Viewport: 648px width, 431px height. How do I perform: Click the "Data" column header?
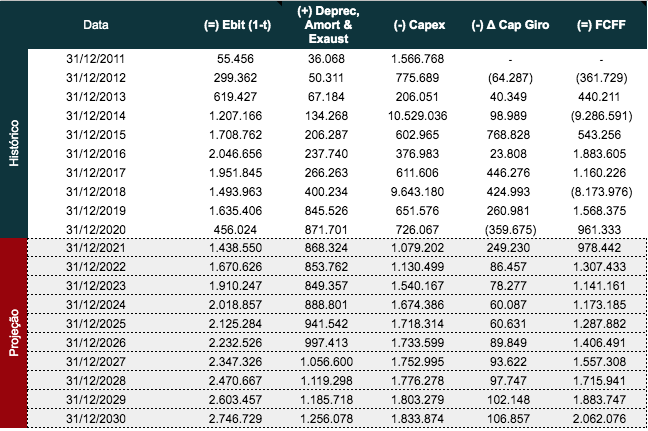pos(96,23)
